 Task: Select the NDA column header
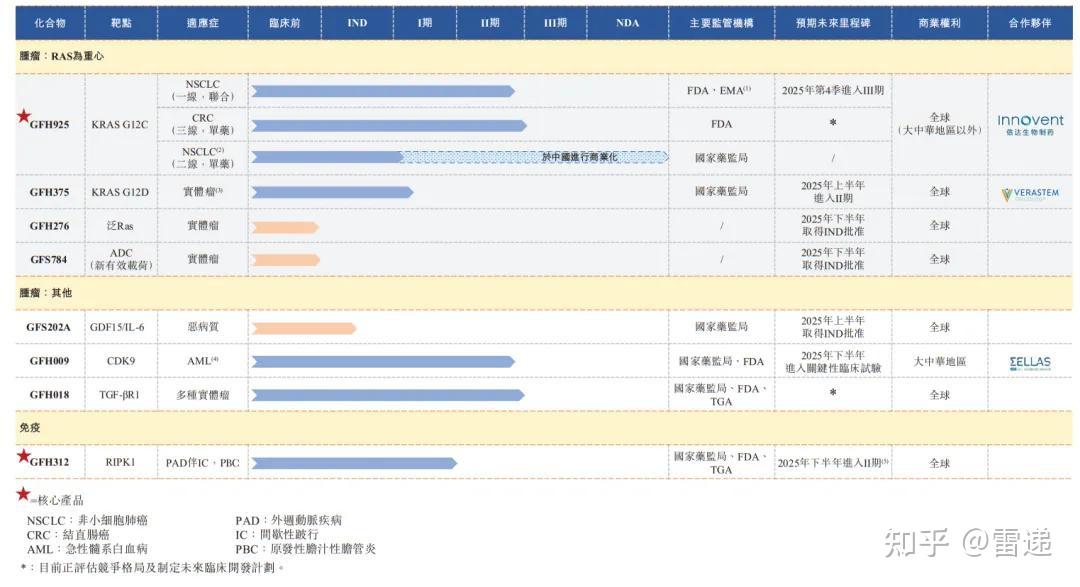(627, 21)
